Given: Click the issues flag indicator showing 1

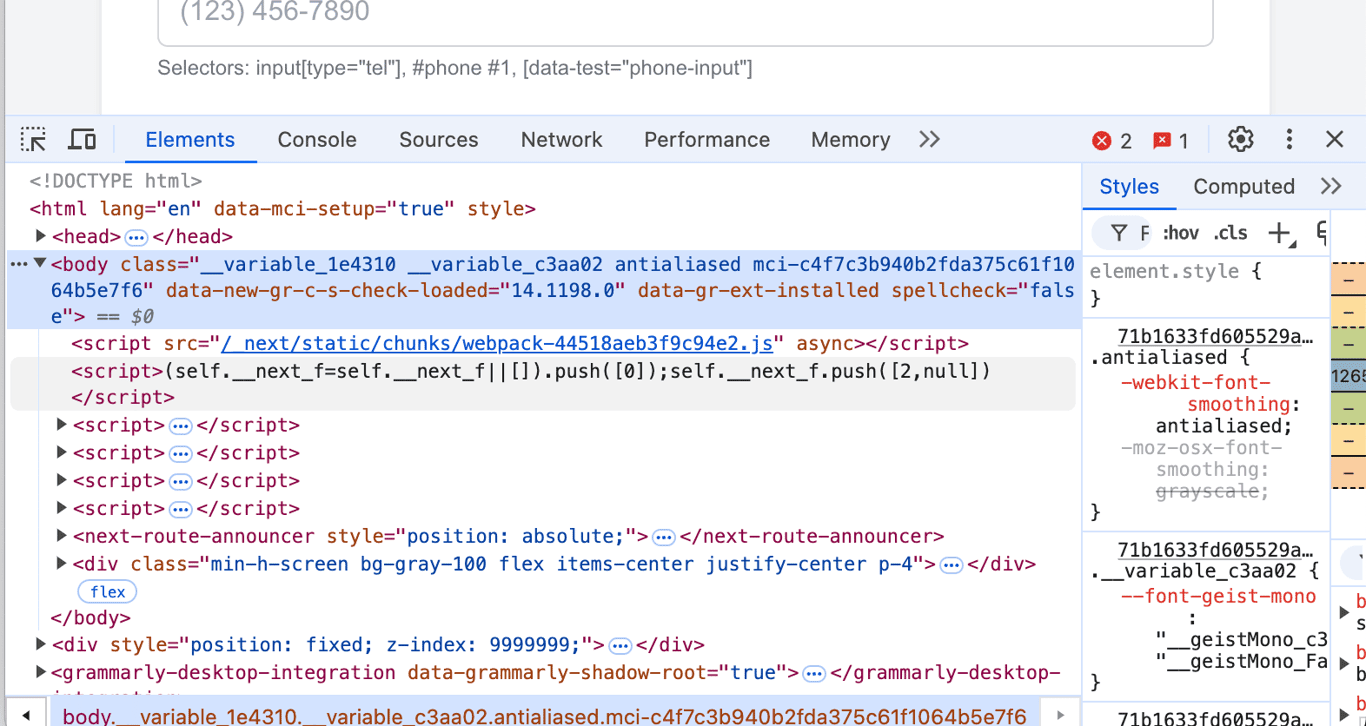Looking at the screenshot, I should 1171,141.
